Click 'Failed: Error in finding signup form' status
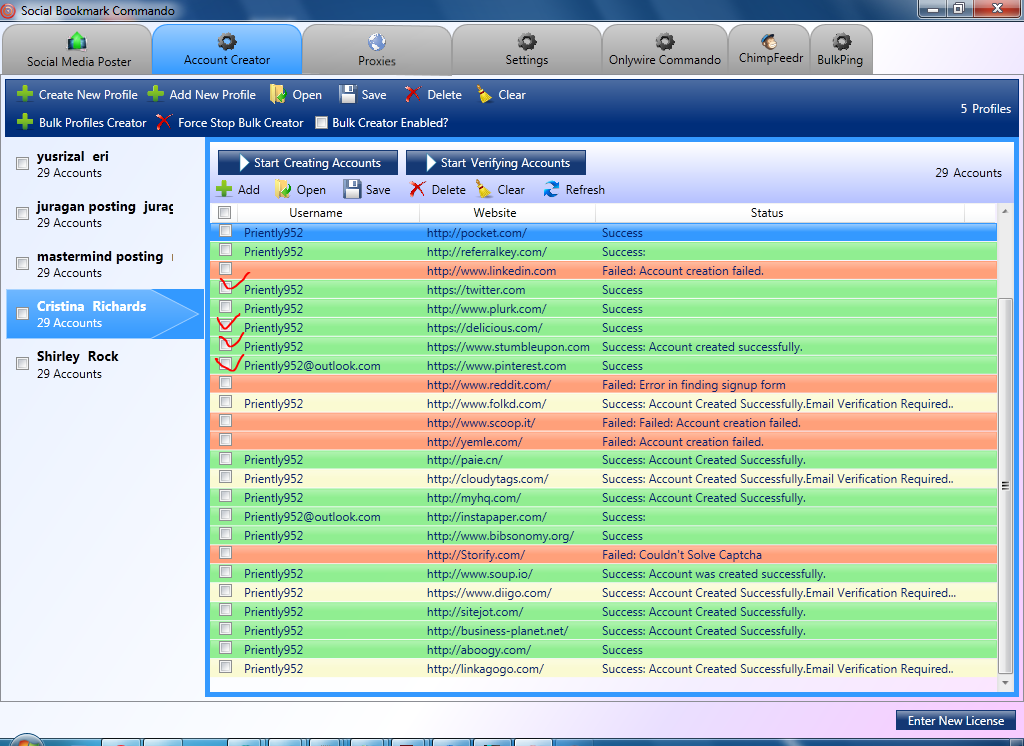1024x746 pixels. coord(694,385)
